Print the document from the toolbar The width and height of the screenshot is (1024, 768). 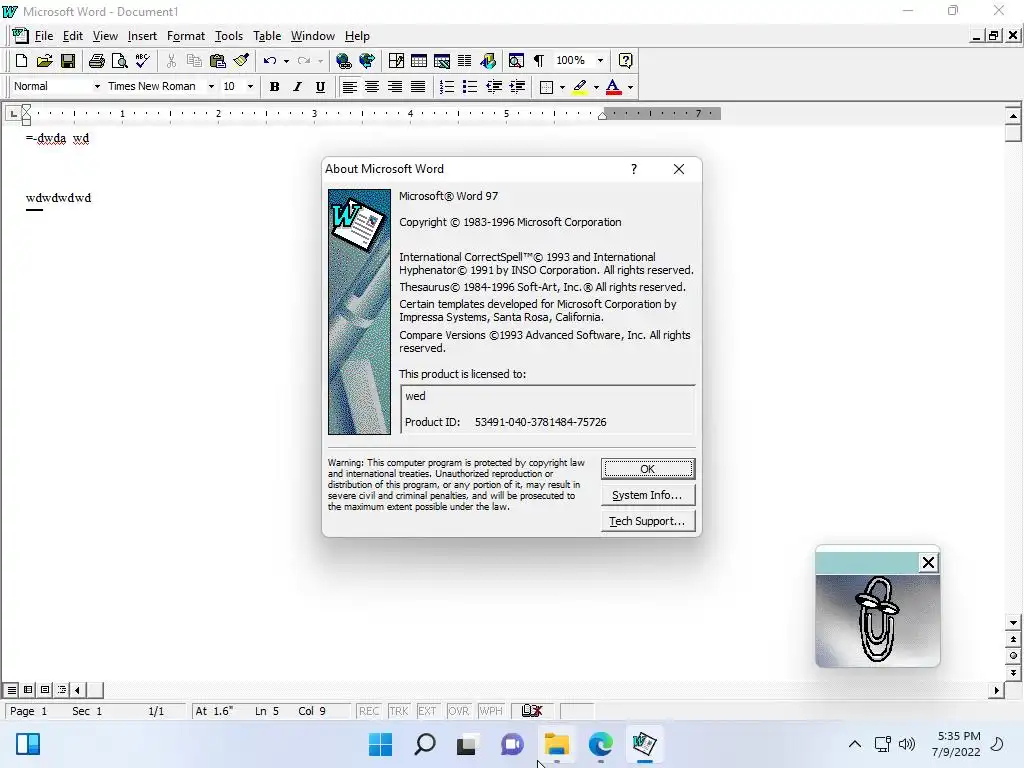[97, 61]
